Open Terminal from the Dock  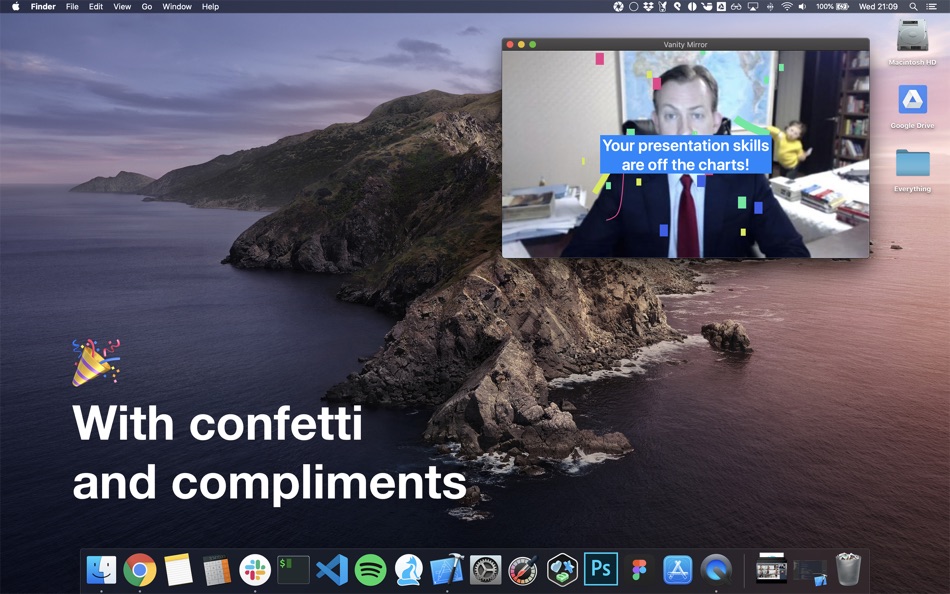(293, 570)
